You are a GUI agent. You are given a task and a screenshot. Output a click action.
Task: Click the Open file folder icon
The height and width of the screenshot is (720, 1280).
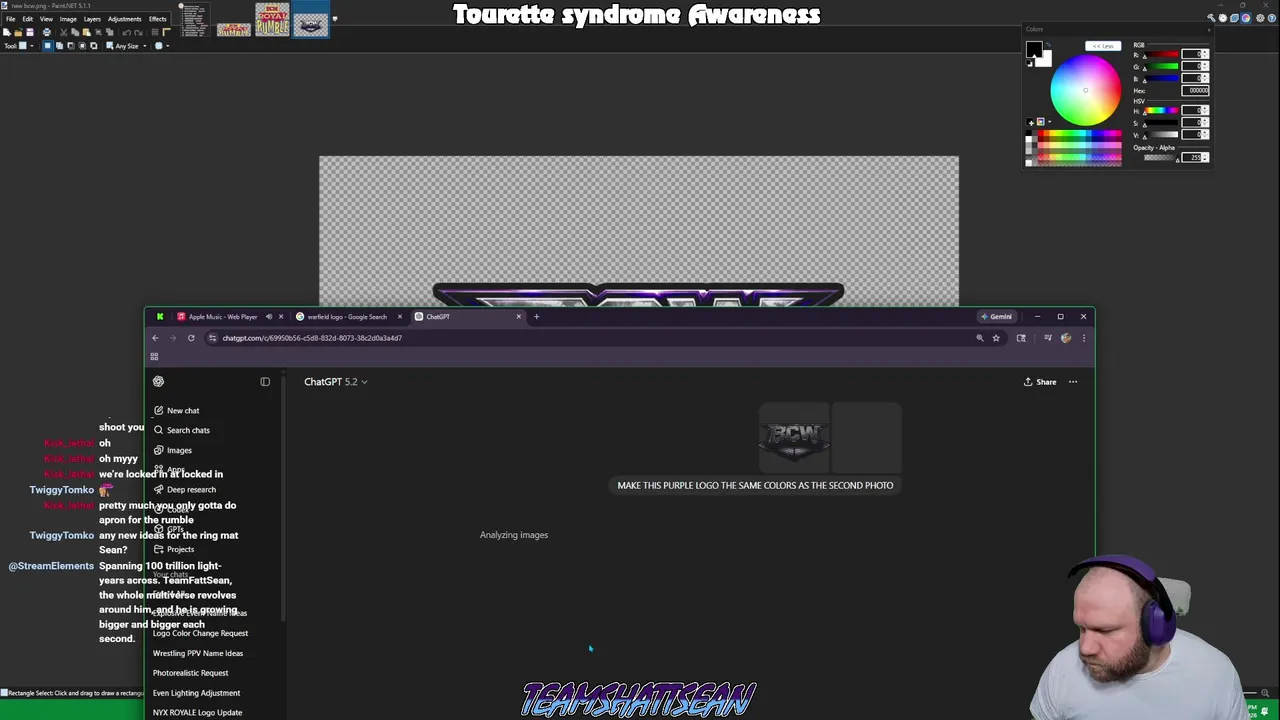click(x=18, y=32)
